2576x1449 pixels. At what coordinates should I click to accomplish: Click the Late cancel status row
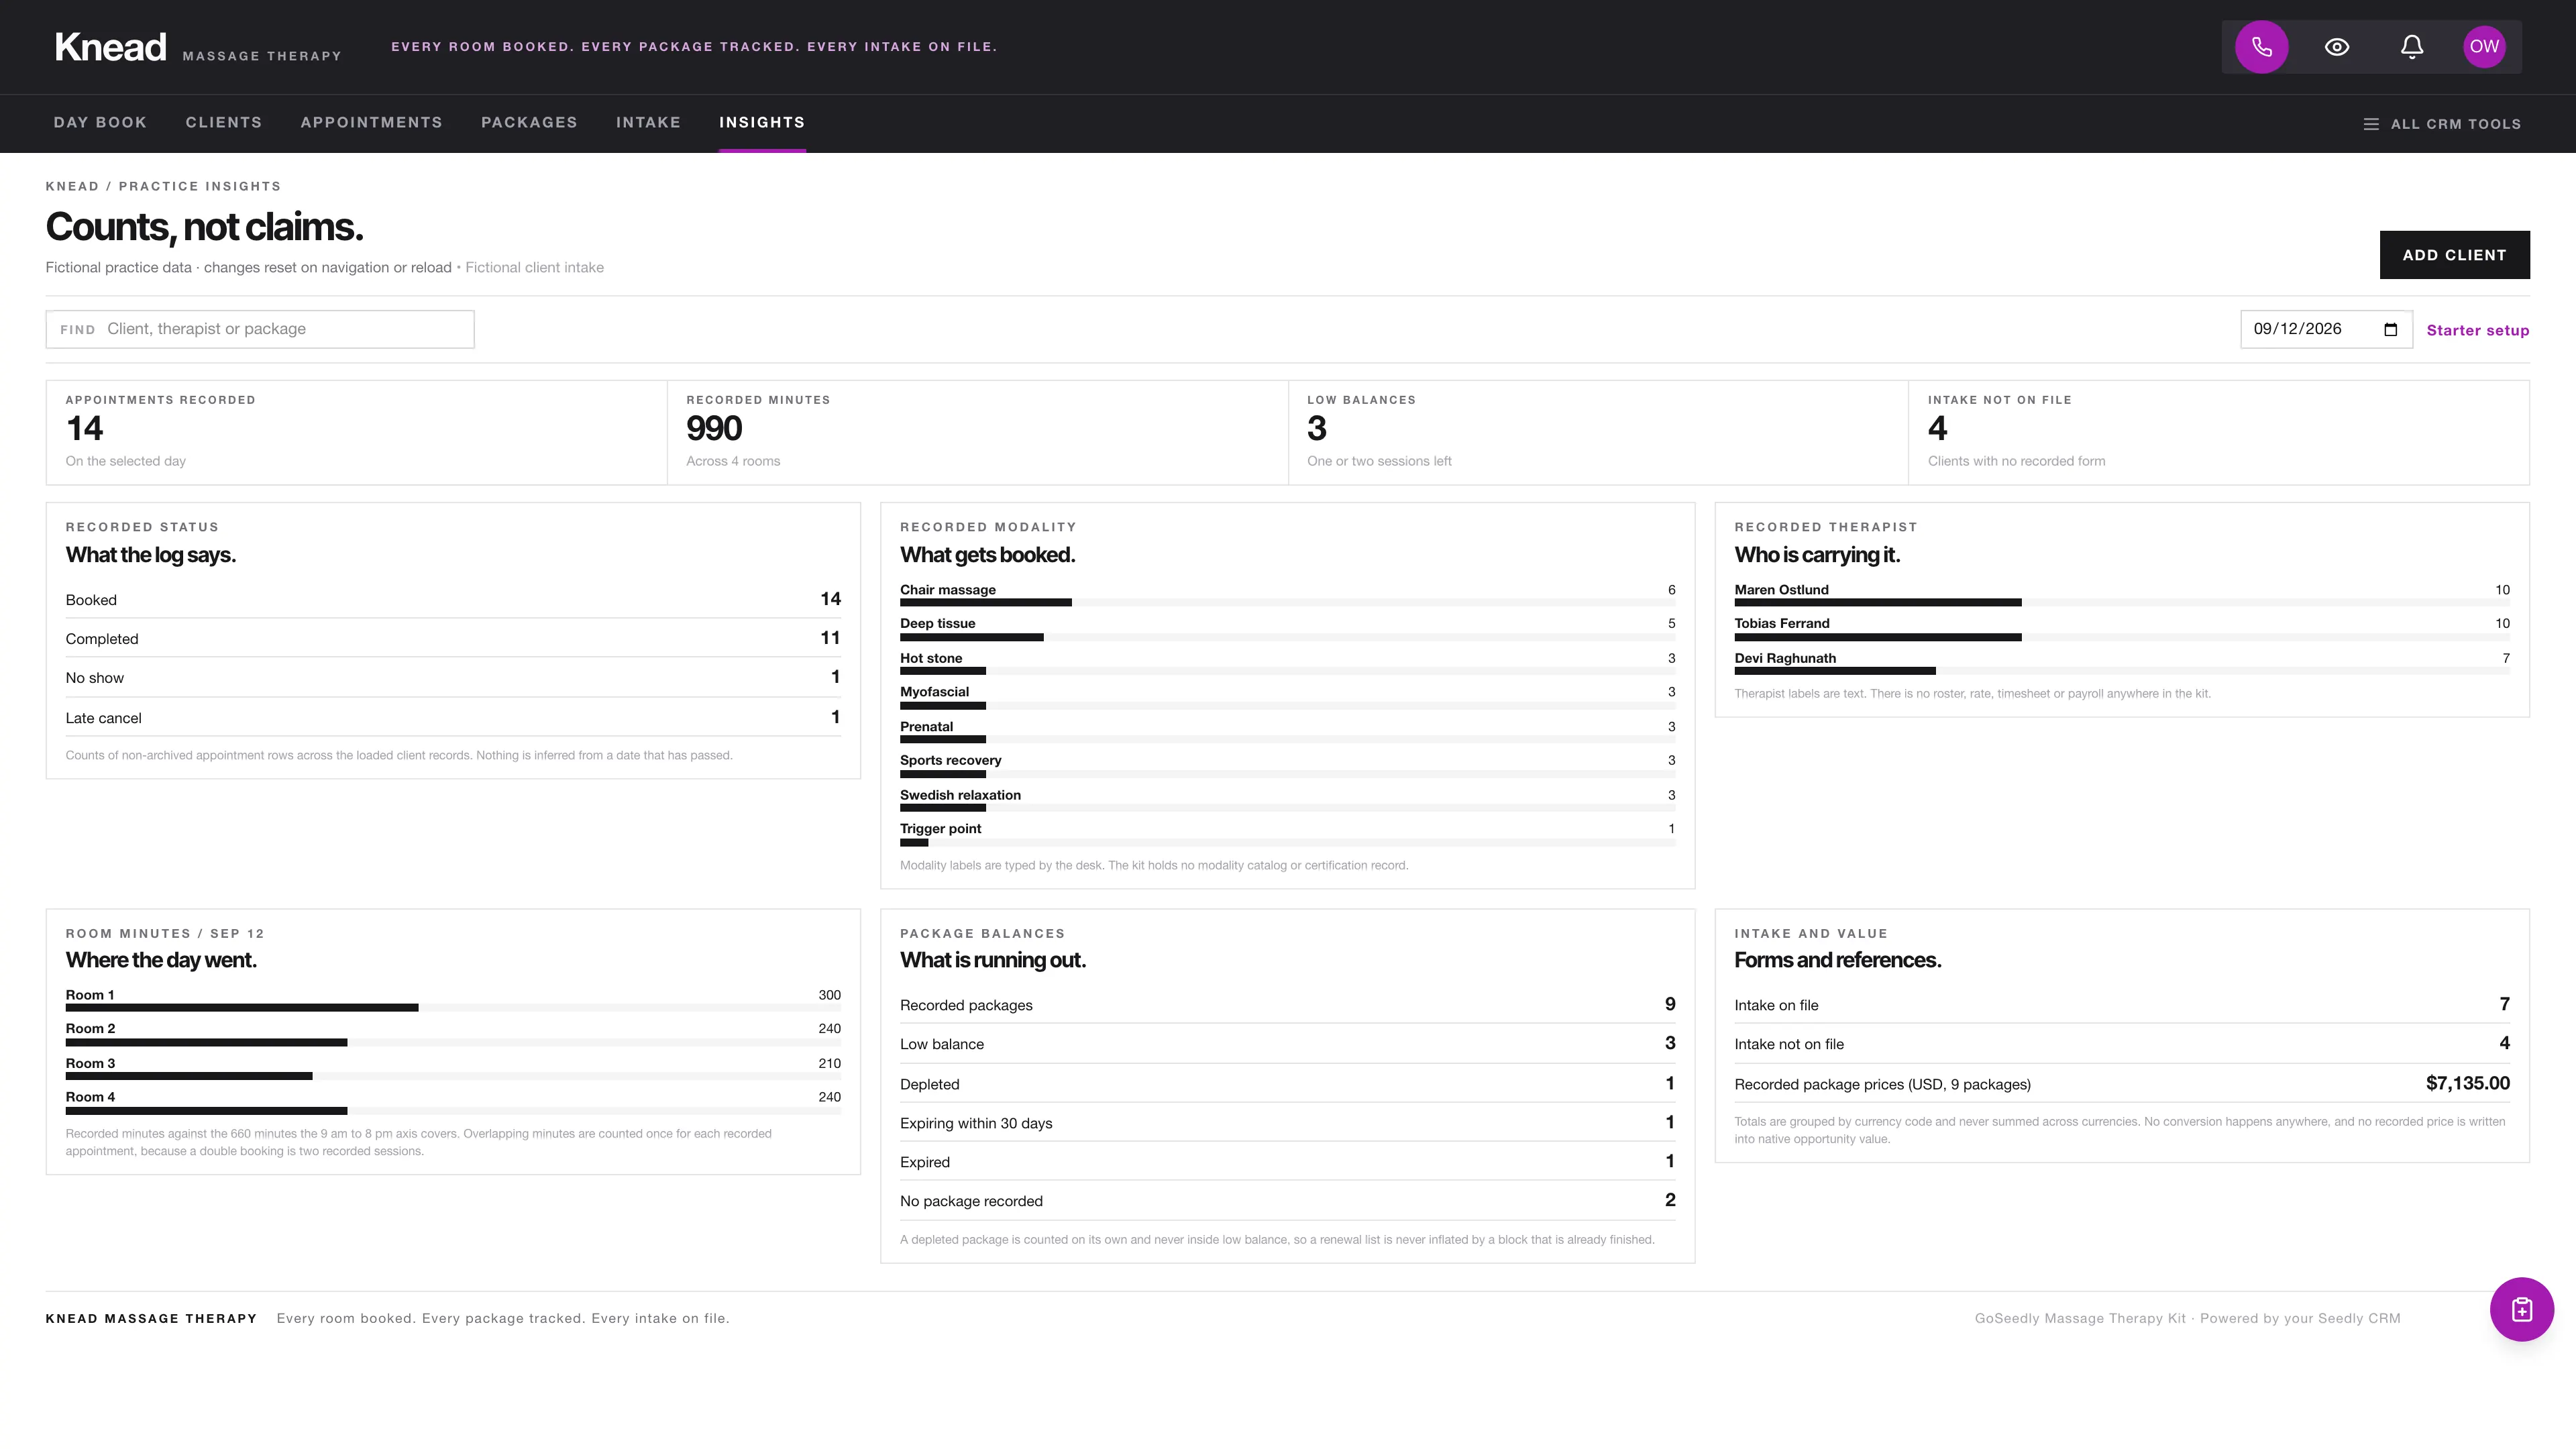click(x=453, y=718)
